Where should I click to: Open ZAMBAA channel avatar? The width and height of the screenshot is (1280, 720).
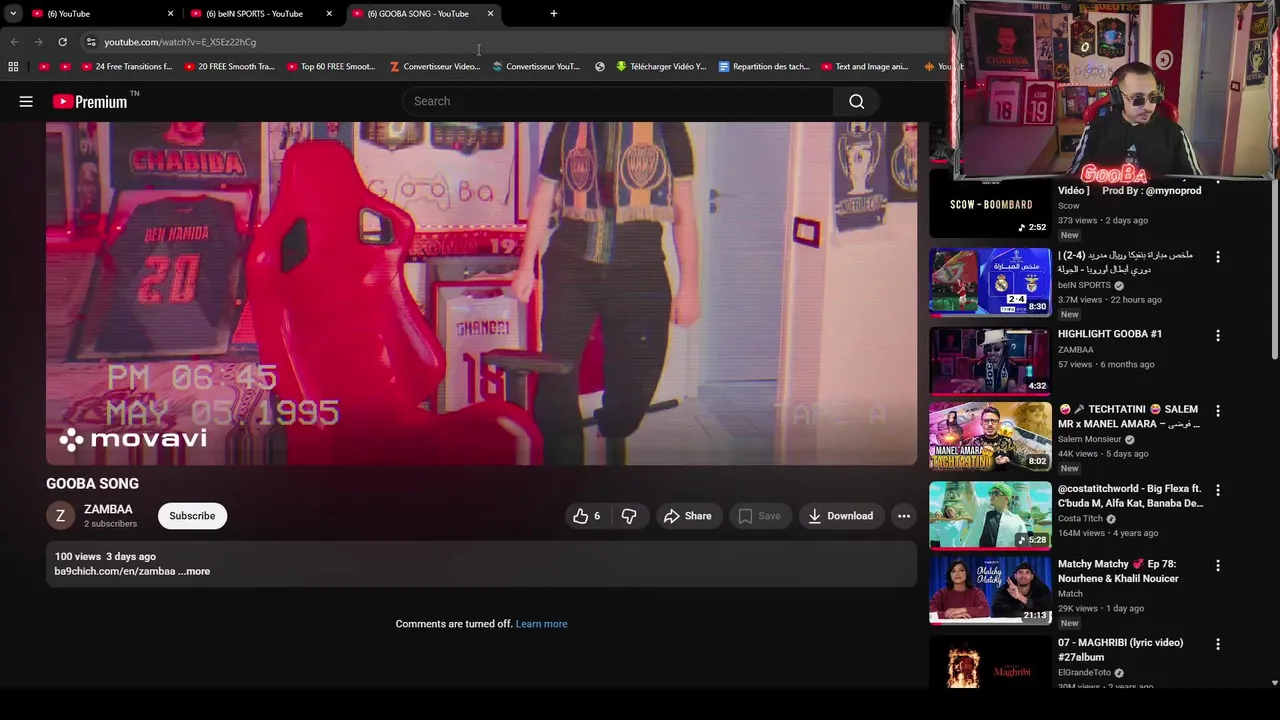pyautogui.click(x=60, y=516)
